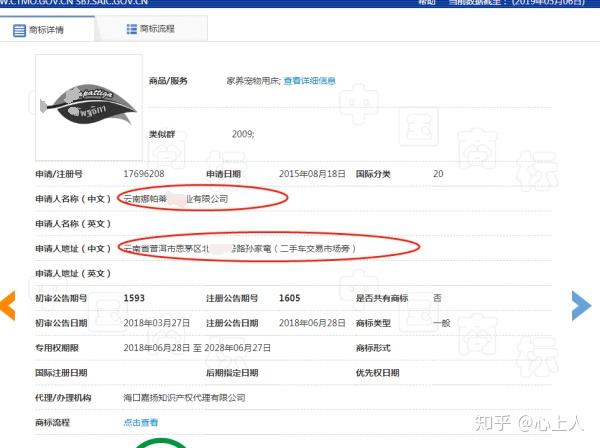600x448 pixels.
Task: Click the 是否共有商标 label
Action: [382, 298]
